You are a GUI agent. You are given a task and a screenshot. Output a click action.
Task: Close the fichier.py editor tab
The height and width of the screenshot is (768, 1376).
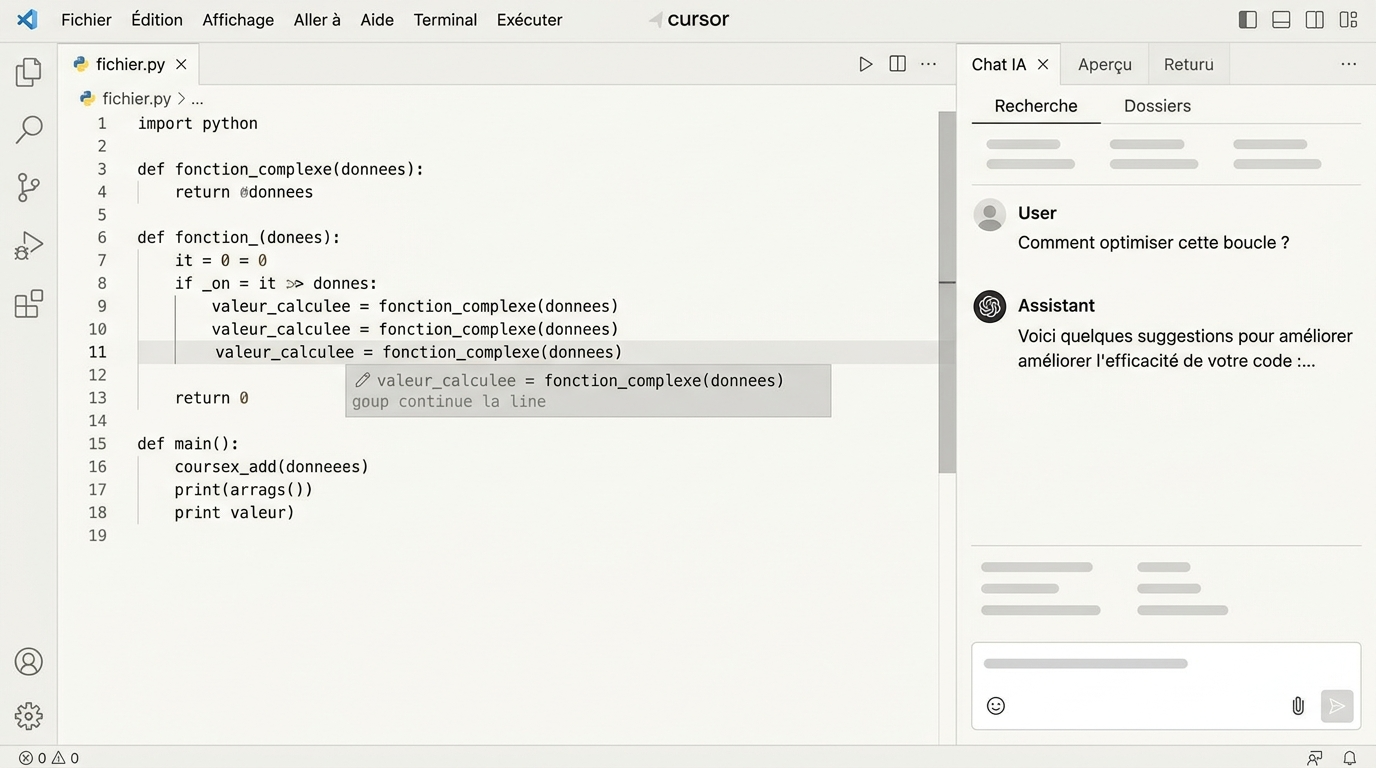pos(181,64)
